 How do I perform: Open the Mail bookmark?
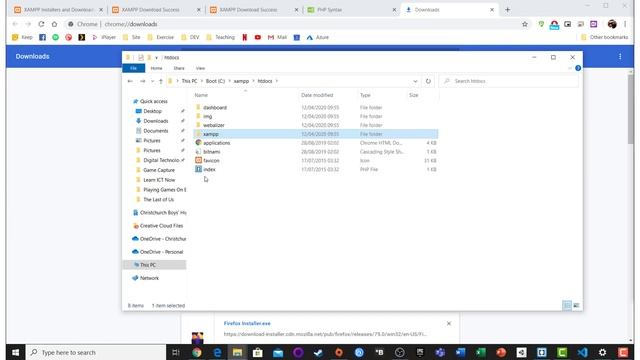277,37
